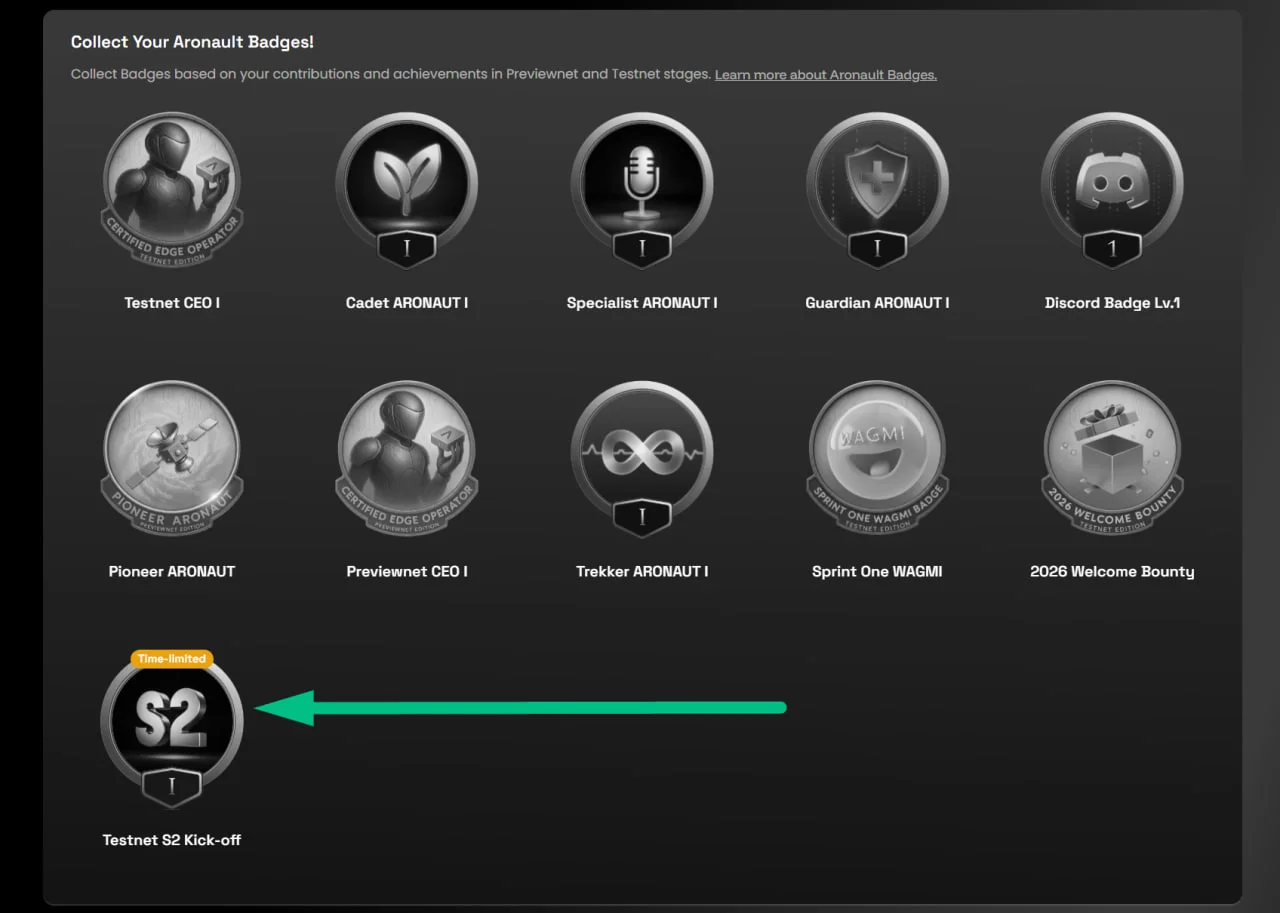Click the Previewnet CEO I badge icon

click(x=407, y=459)
